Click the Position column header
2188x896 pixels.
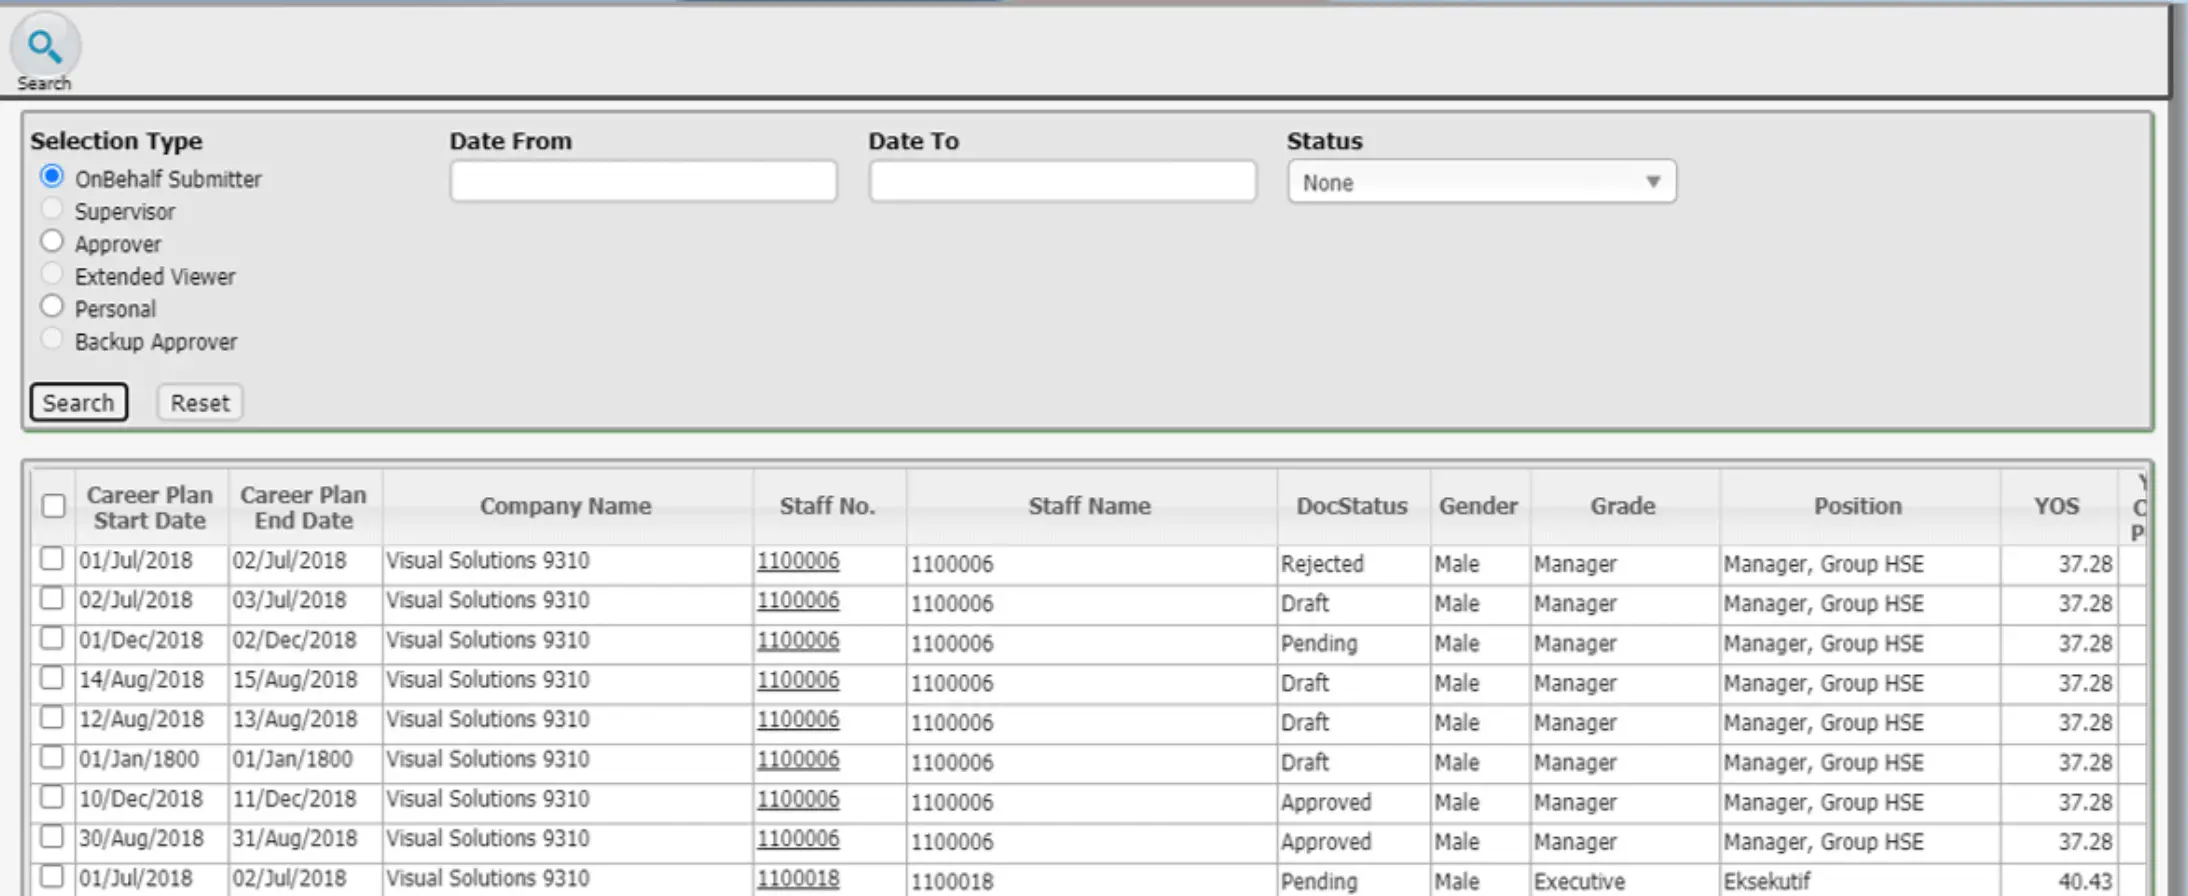(1858, 507)
